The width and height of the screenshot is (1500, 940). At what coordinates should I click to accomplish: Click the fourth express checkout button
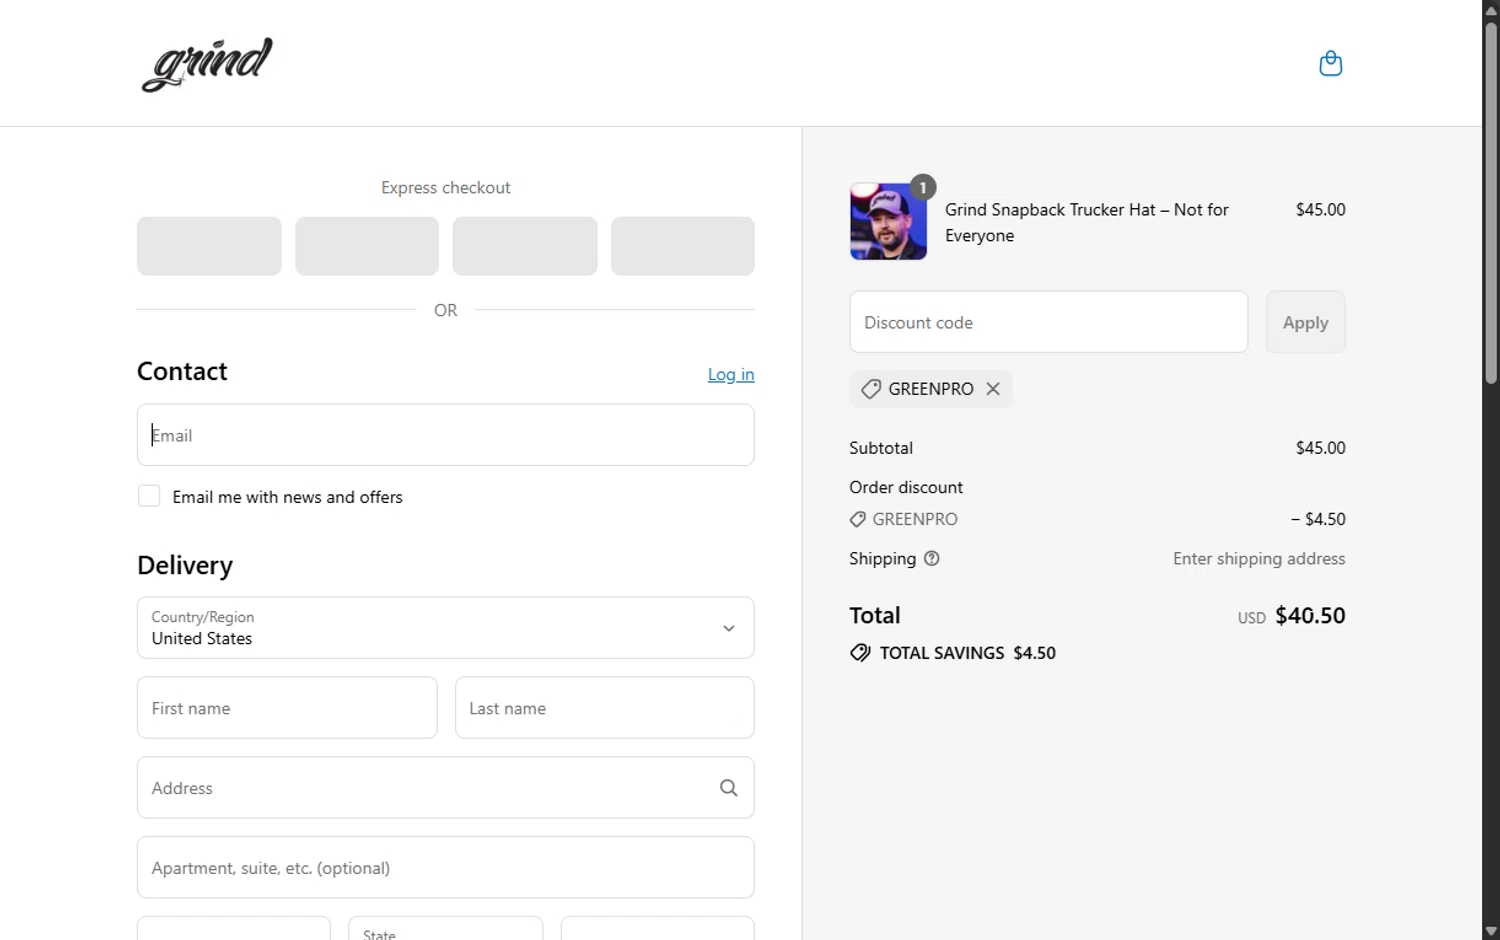683,246
